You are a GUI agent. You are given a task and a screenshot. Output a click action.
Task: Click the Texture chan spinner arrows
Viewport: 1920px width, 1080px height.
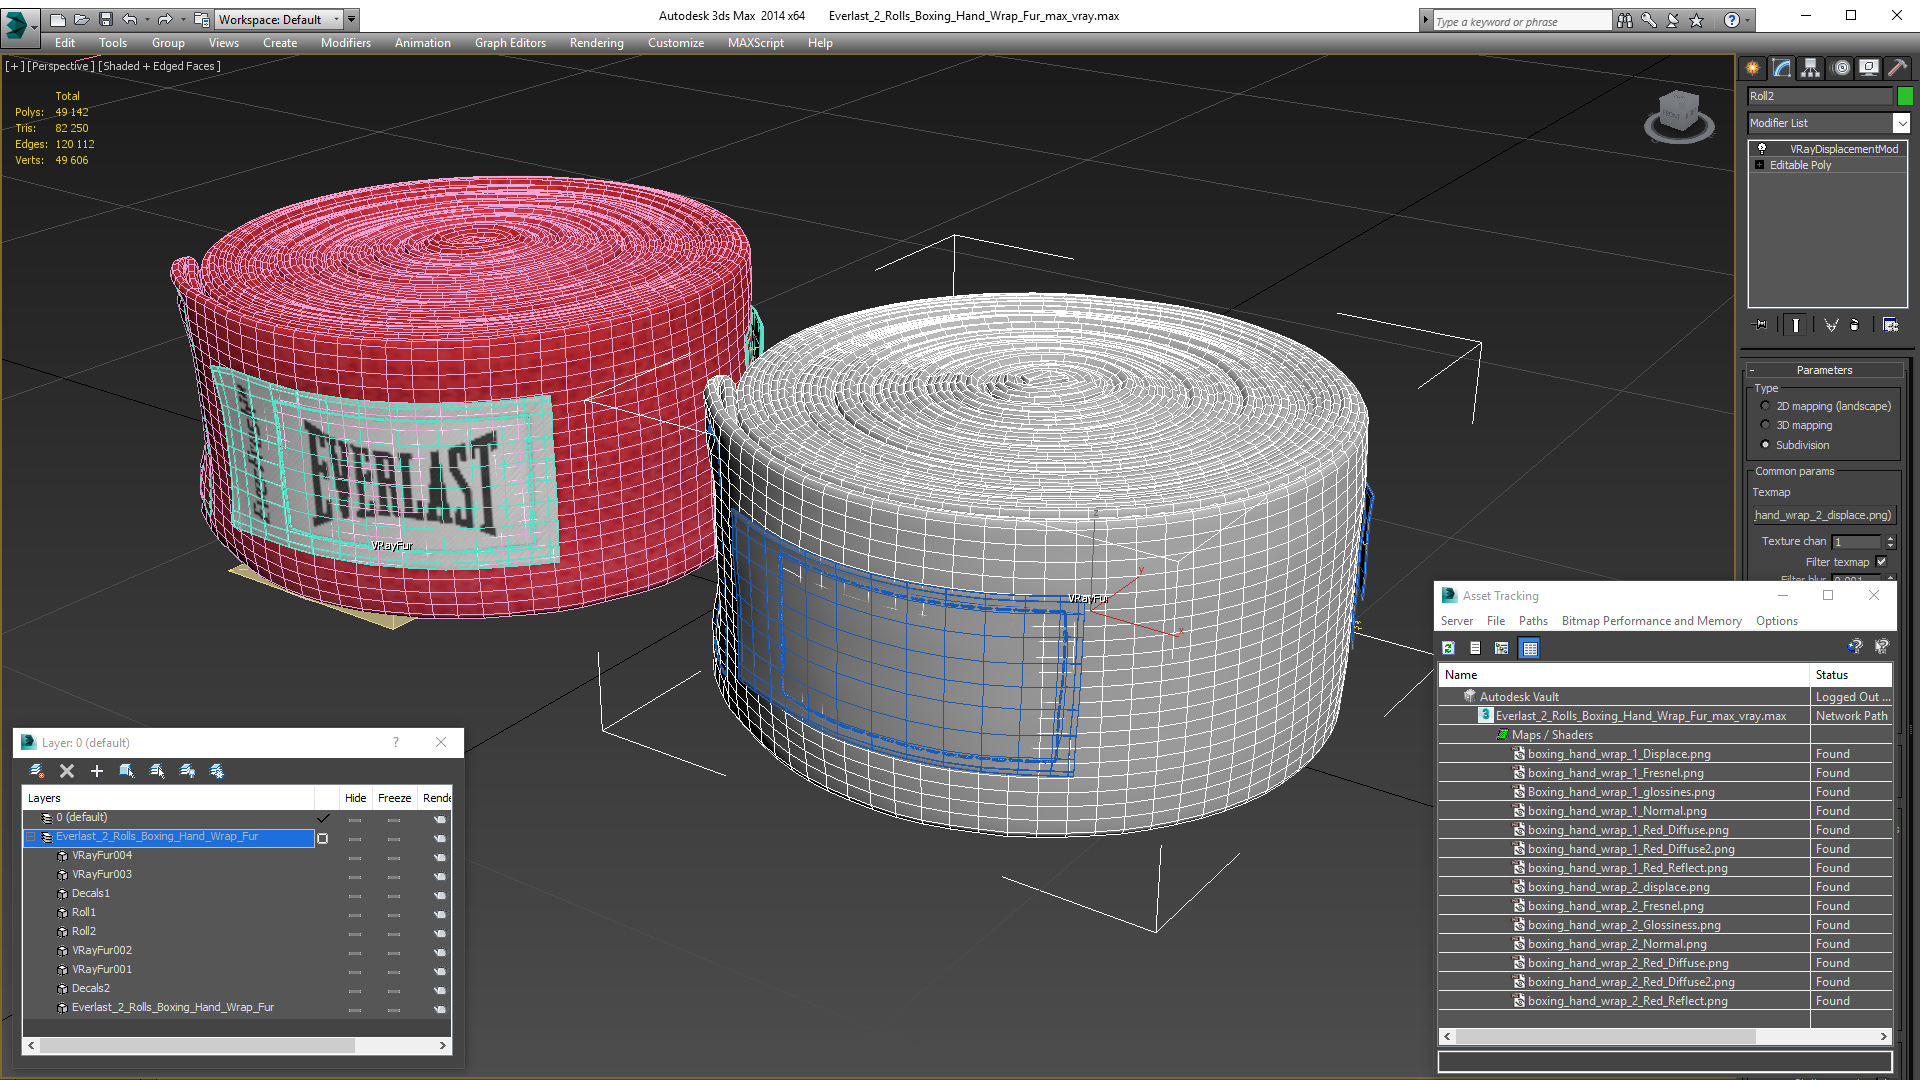click(x=1890, y=541)
